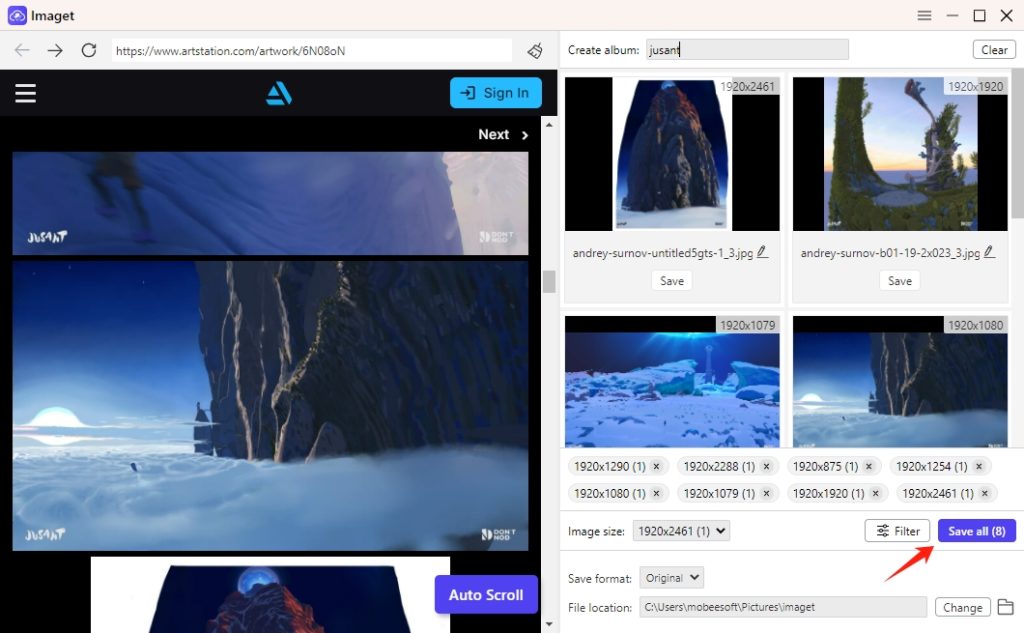Click the Save all (8) button

click(976, 530)
